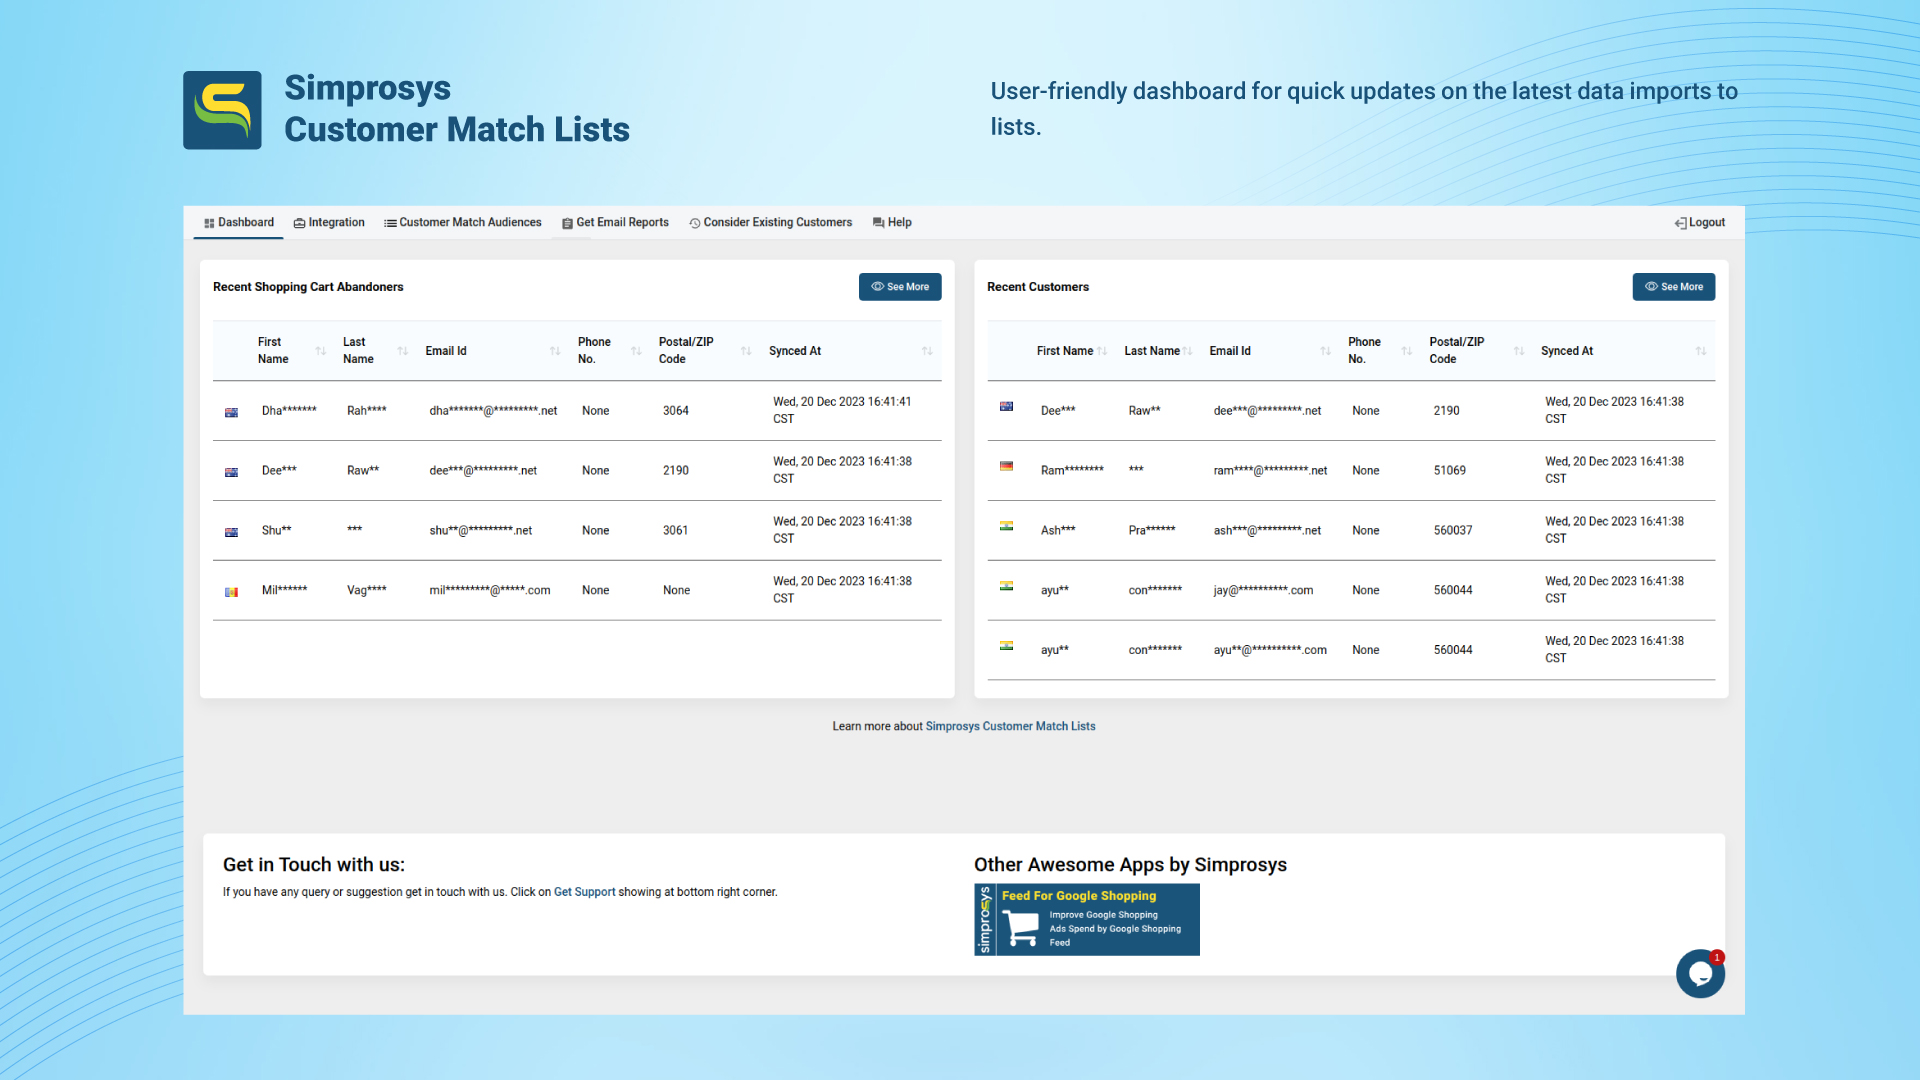Sort Recent Customers by Postal/ZIP Code
The image size is (1920, 1080).
1519,351
